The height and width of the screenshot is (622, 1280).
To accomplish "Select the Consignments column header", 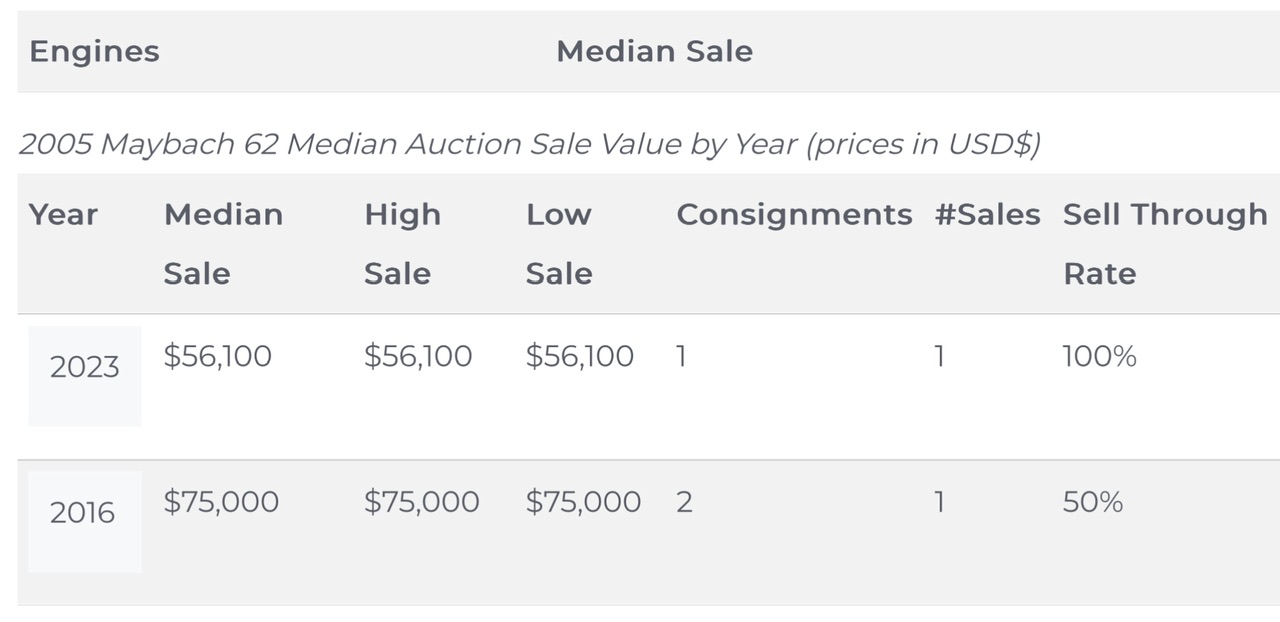I will click(794, 215).
